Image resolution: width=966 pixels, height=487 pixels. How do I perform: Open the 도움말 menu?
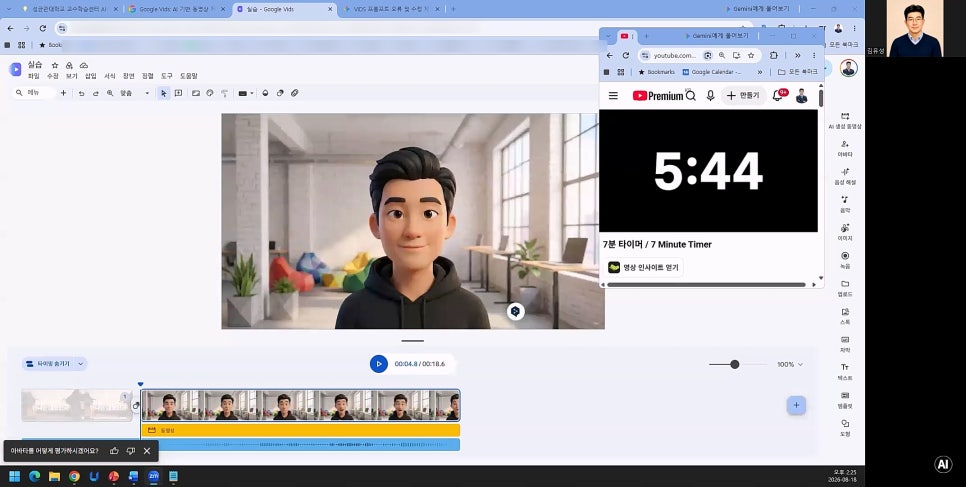(x=189, y=76)
